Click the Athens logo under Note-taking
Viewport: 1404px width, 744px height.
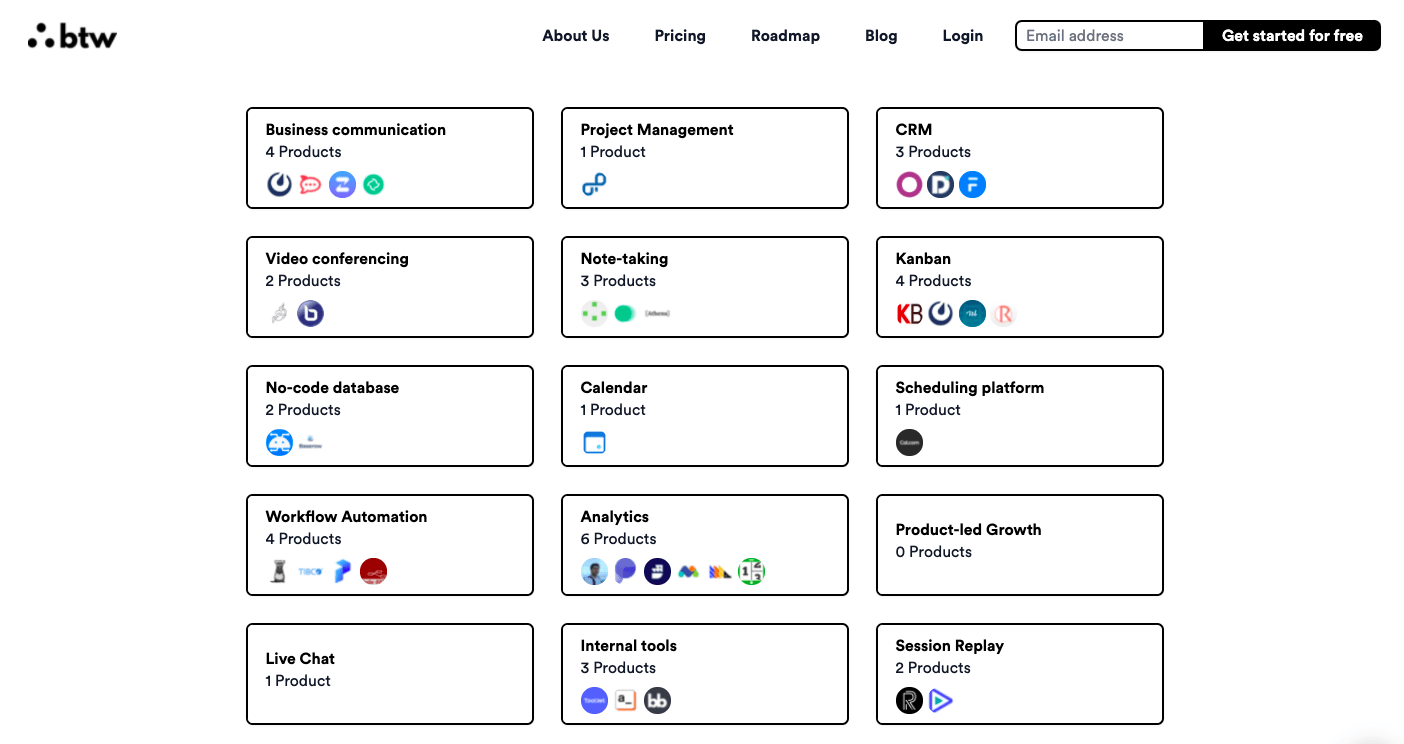point(657,314)
